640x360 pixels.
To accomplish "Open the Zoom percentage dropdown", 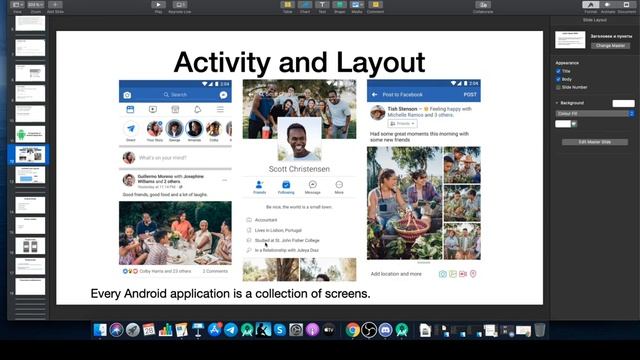I will (36, 5).
